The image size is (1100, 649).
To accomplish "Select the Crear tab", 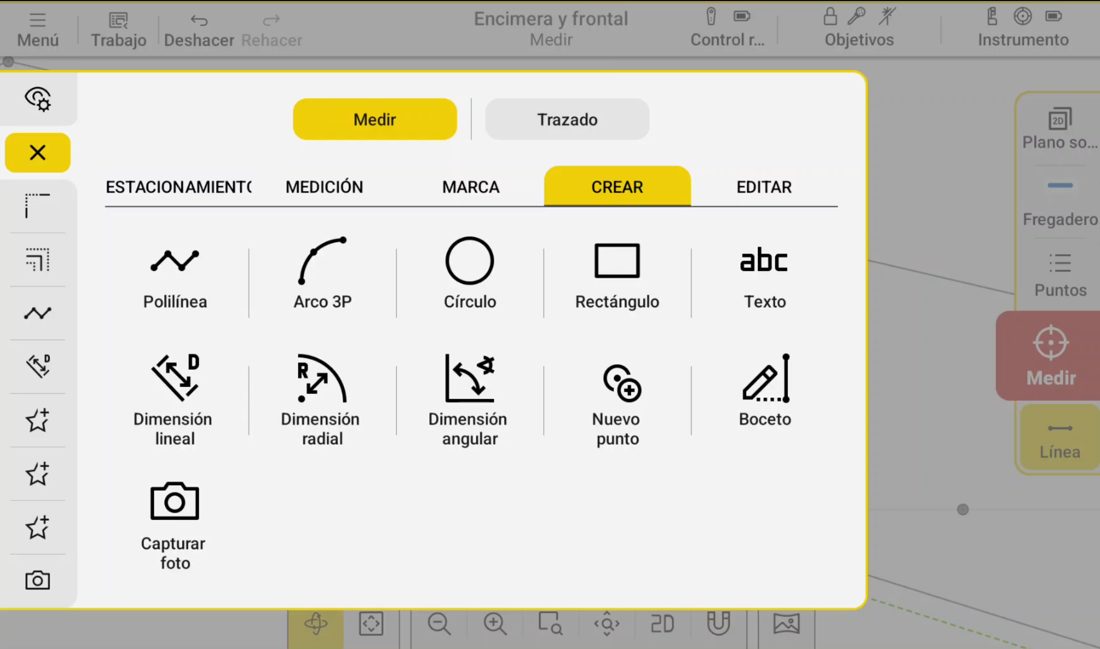I will (x=617, y=187).
